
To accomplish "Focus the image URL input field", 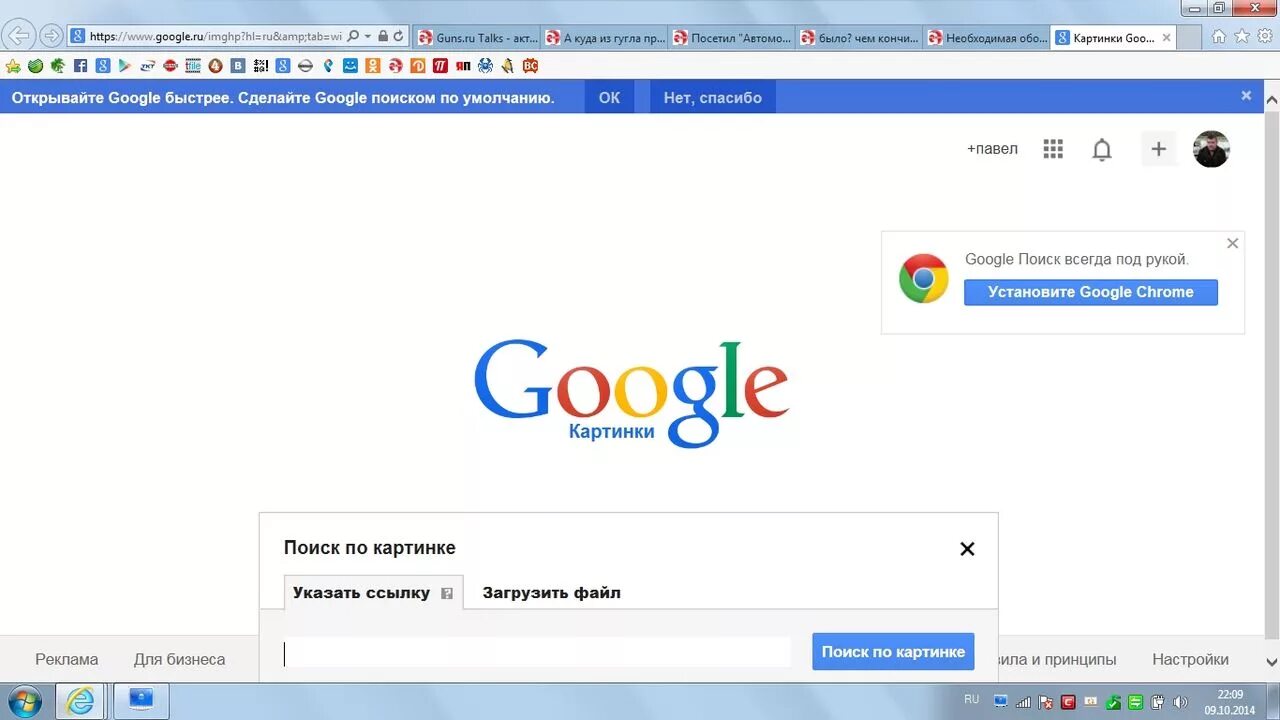I will coord(536,653).
